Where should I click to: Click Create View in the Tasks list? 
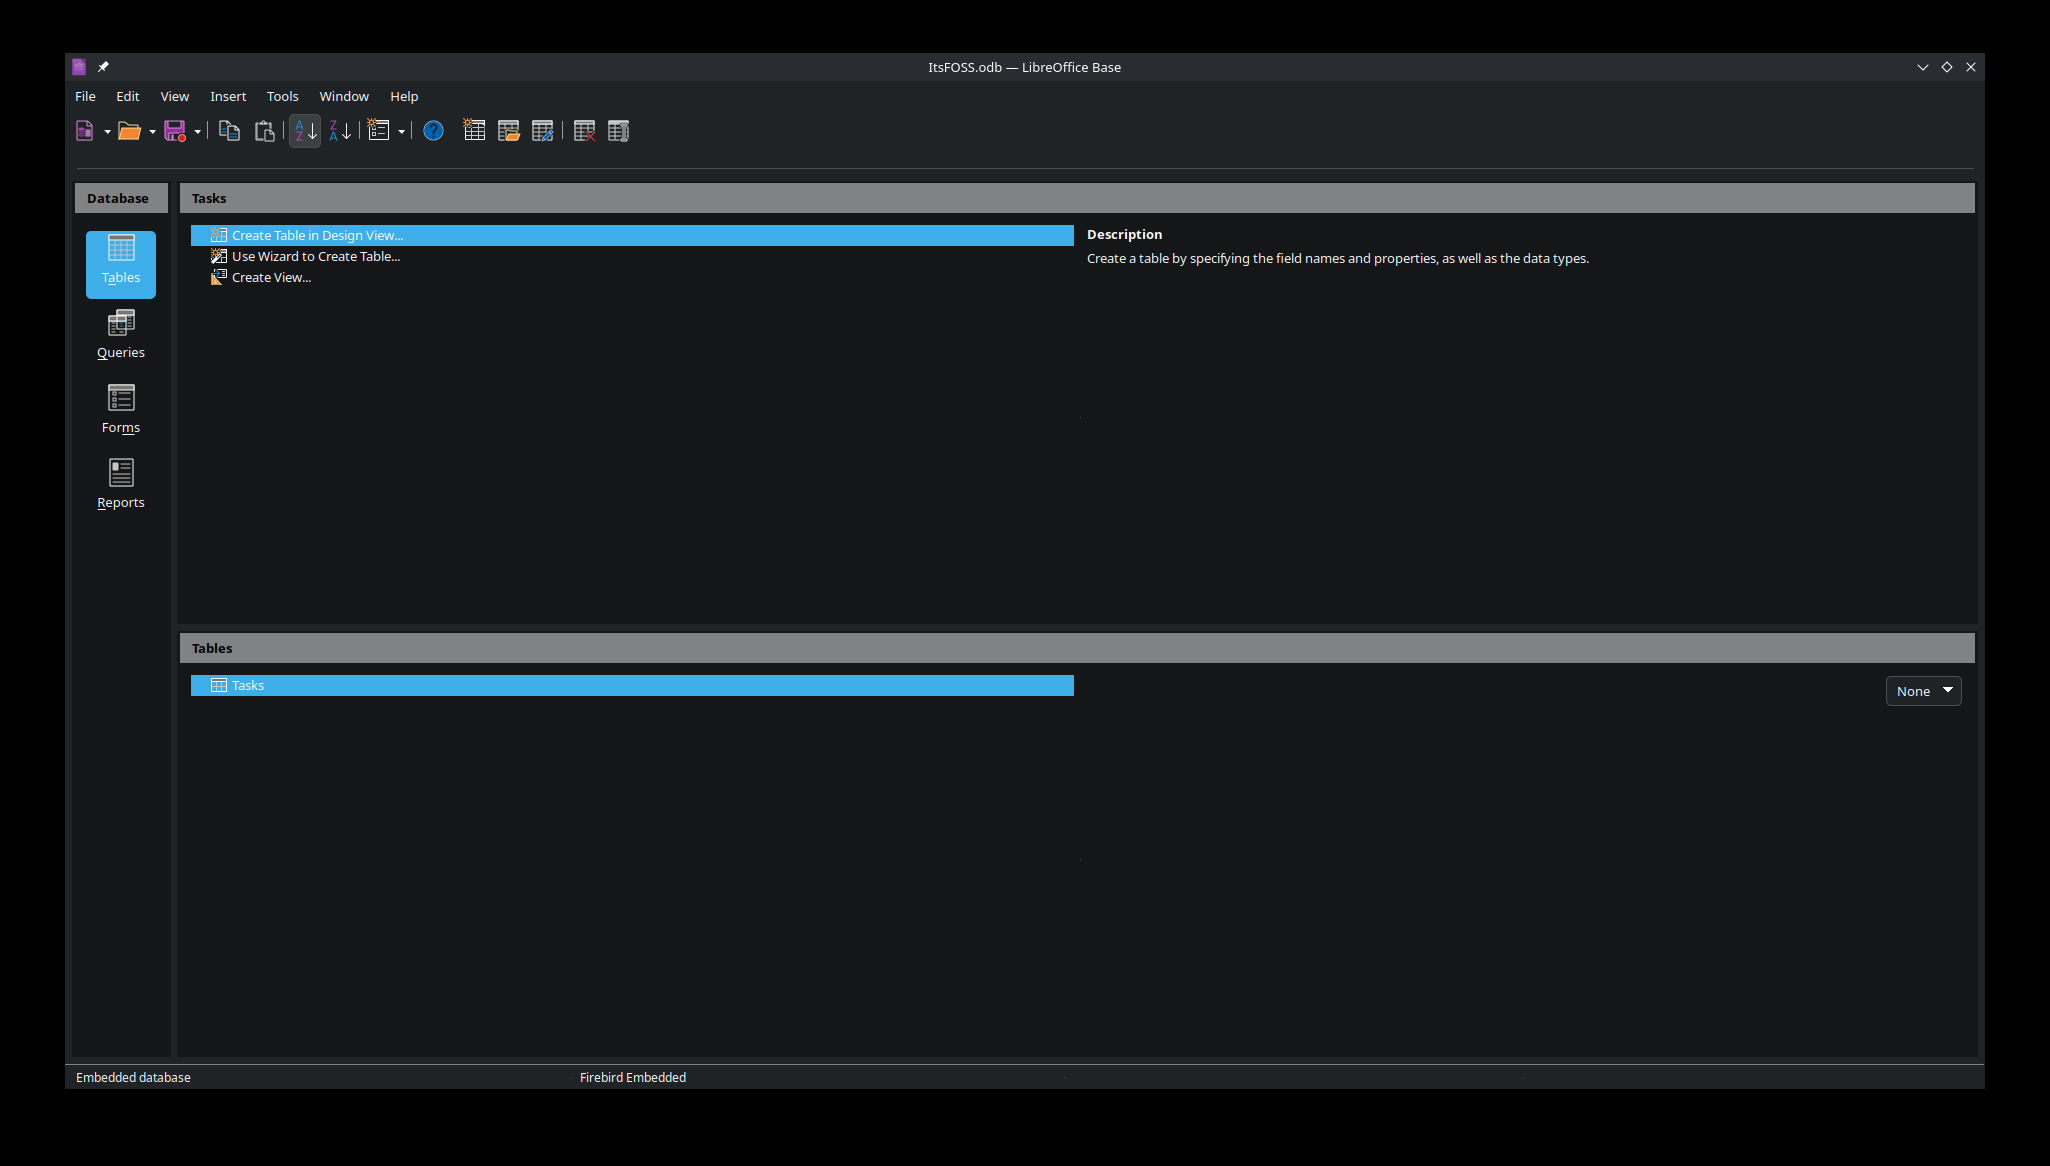coord(270,277)
